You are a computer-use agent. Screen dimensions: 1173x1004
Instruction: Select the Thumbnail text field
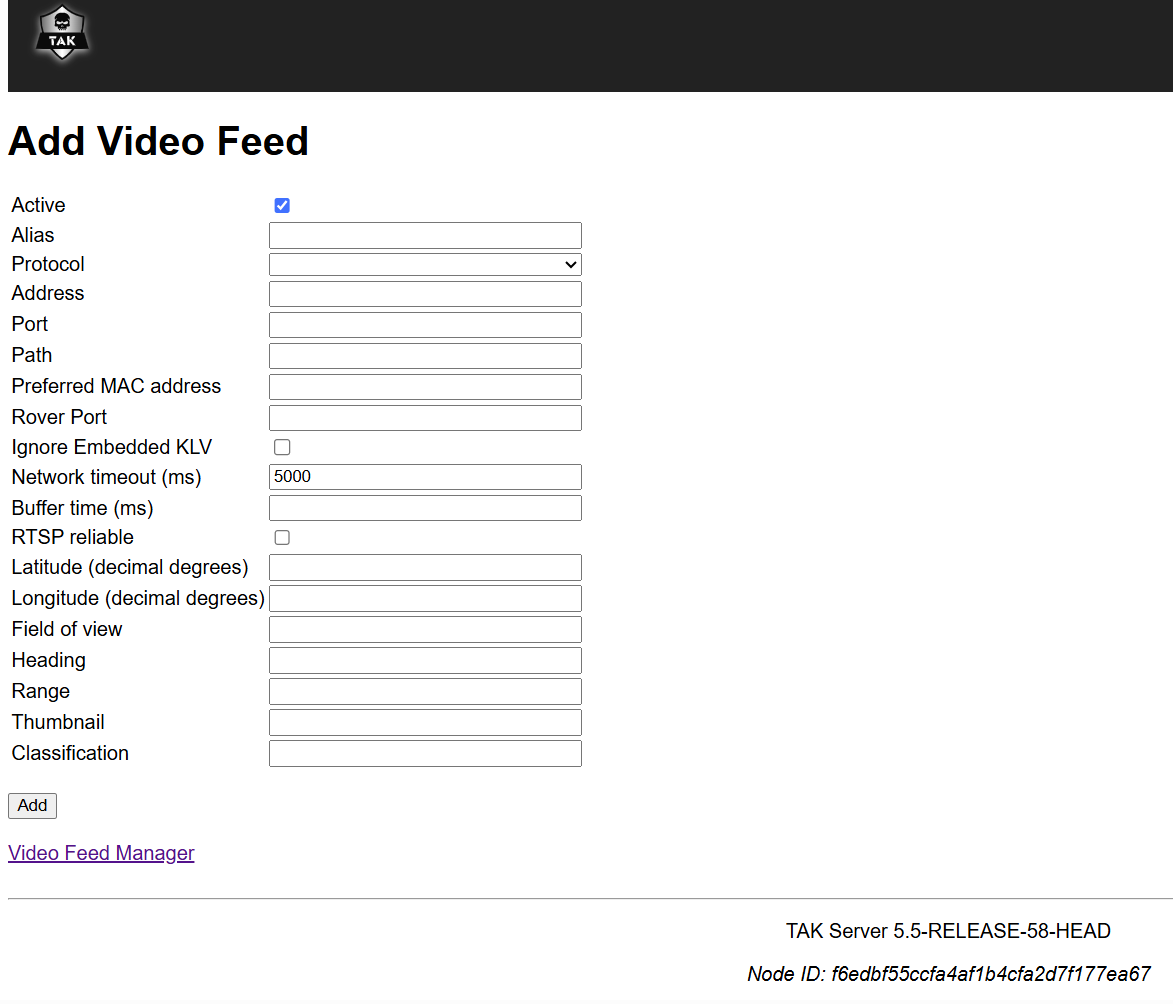click(x=425, y=723)
